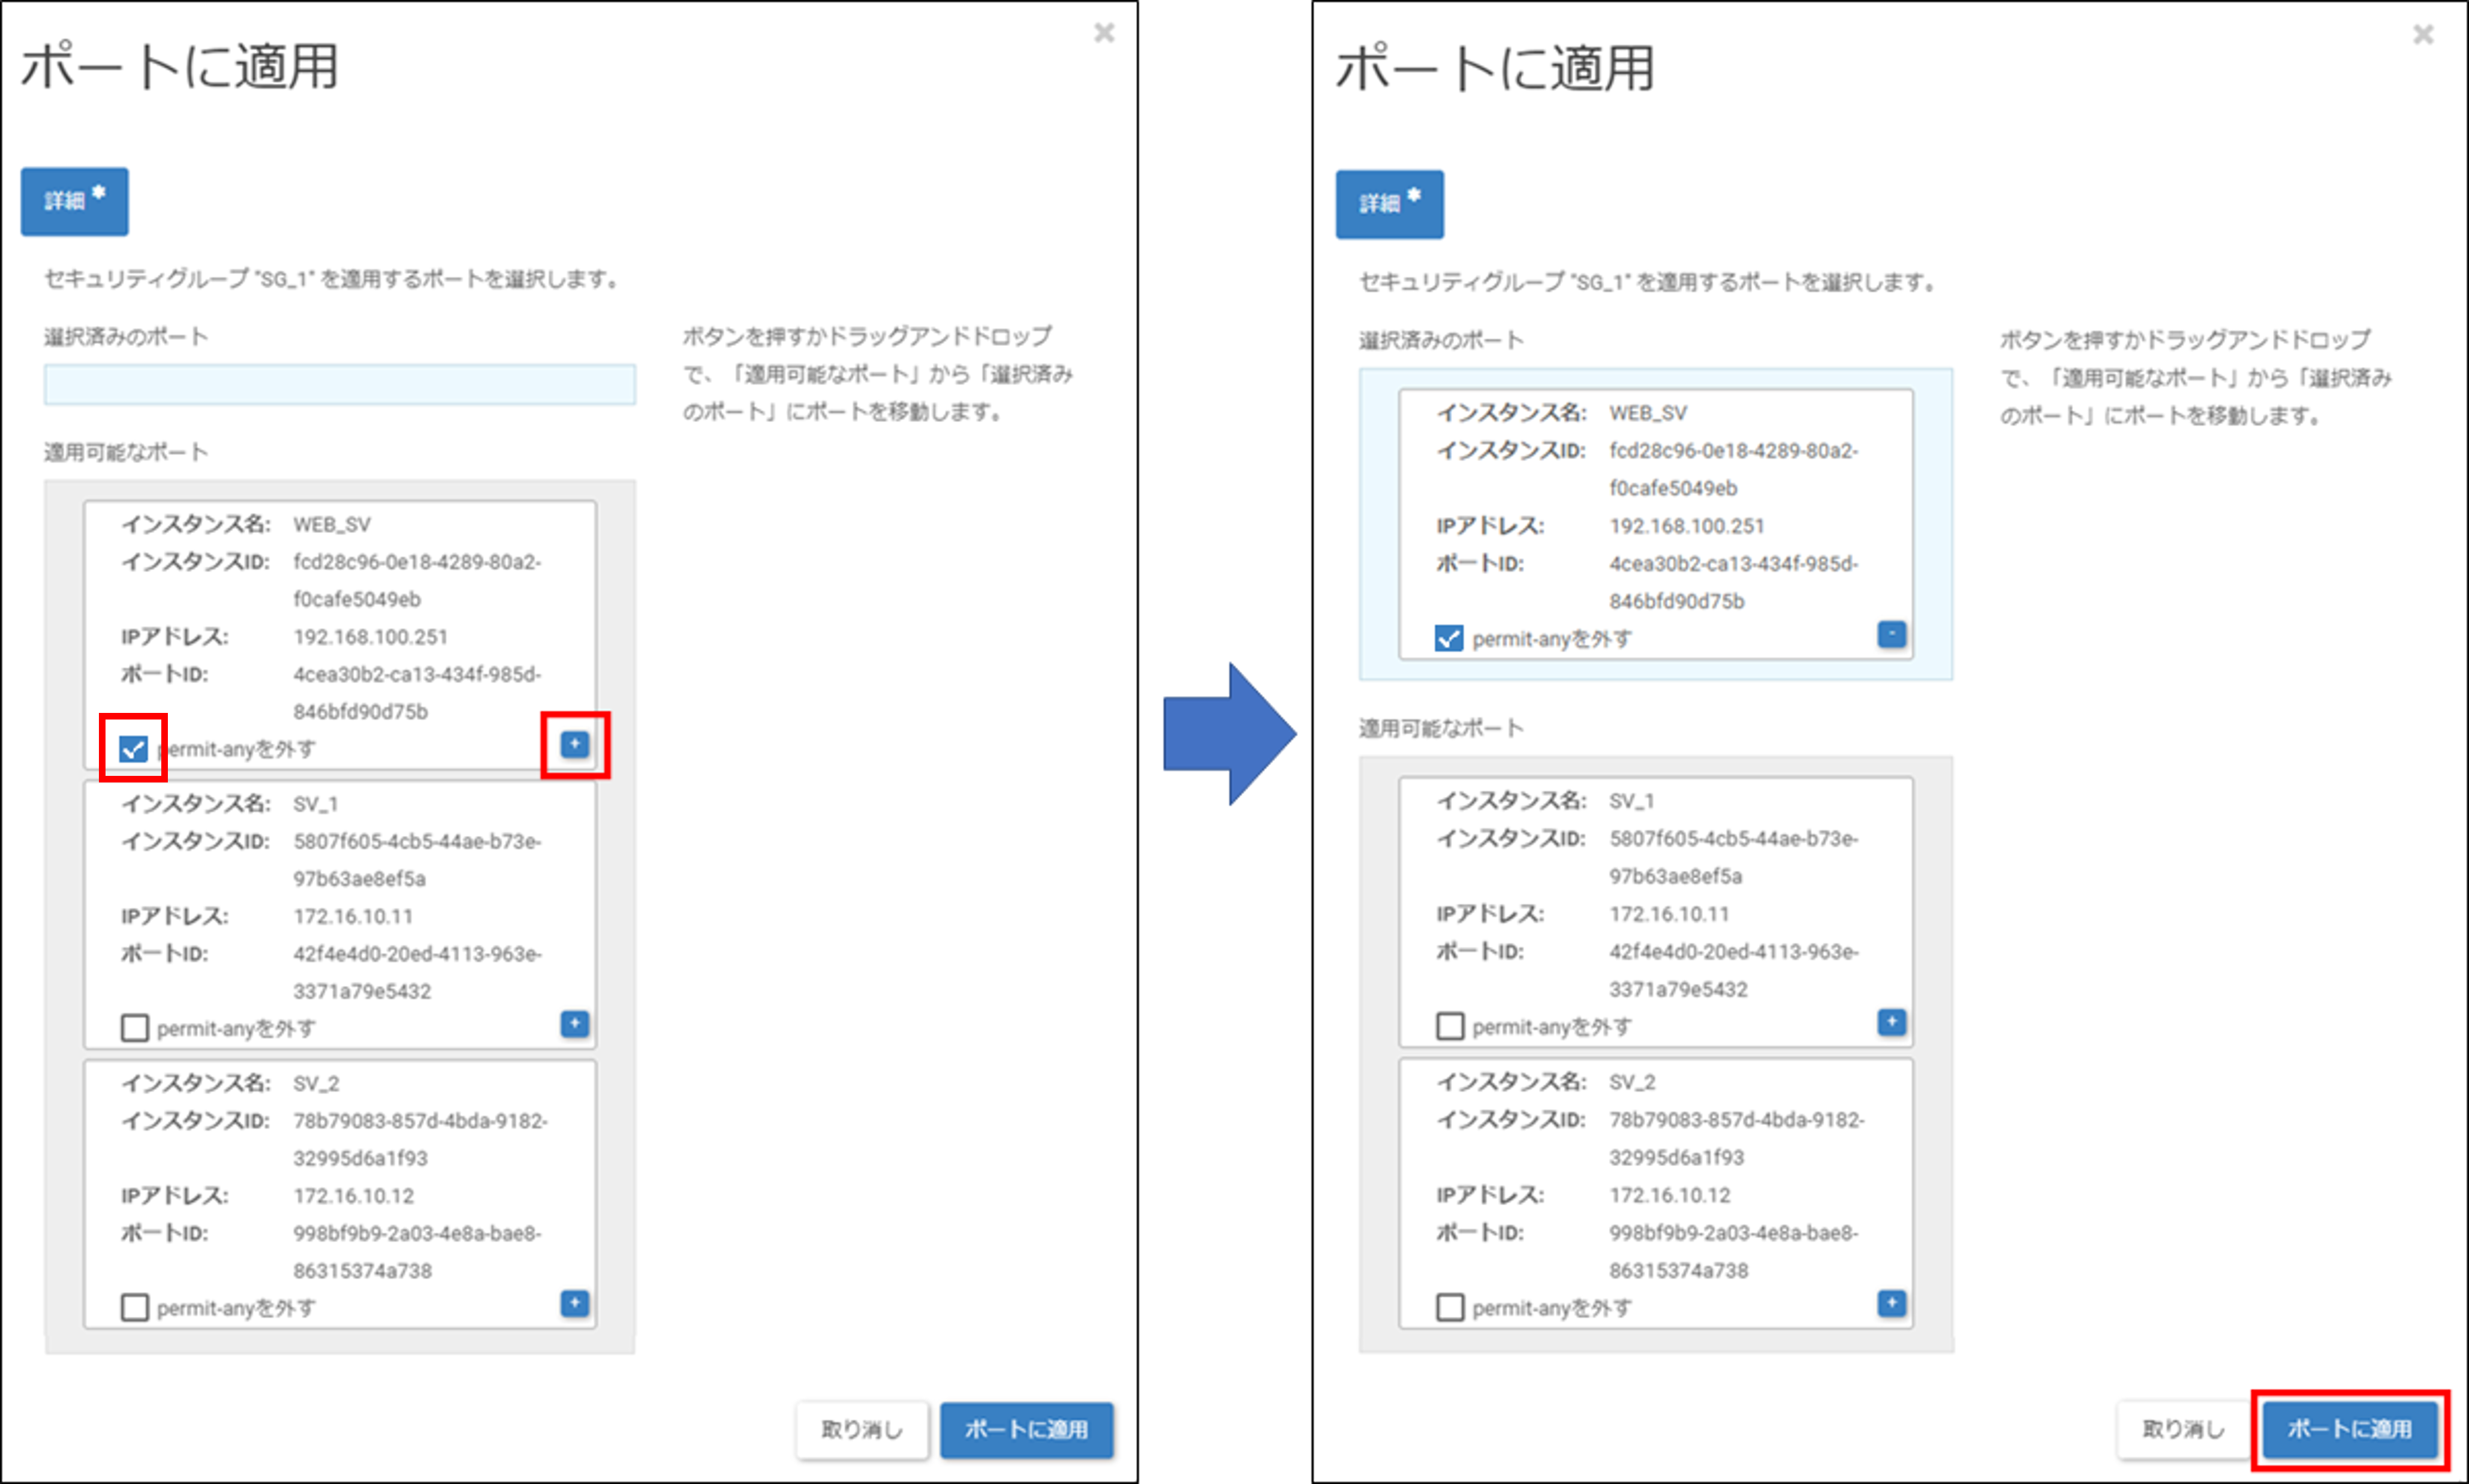The width and height of the screenshot is (2469, 1484).
Task: Click 取り消し button in left dialog
Action: (862, 1430)
